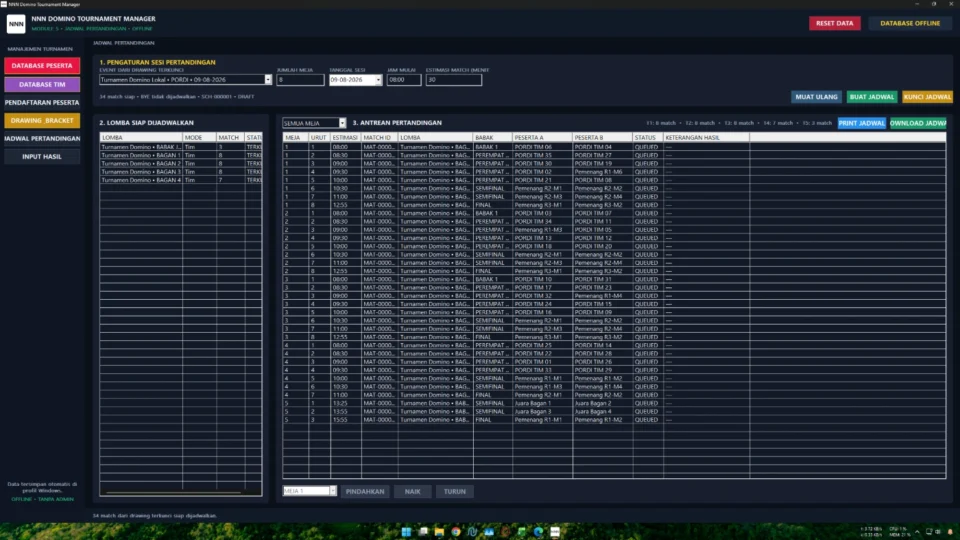Image resolution: width=960 pixels, height=540 pixels.
Task: Click Turun button to move match down
Action: coord(454,492)
